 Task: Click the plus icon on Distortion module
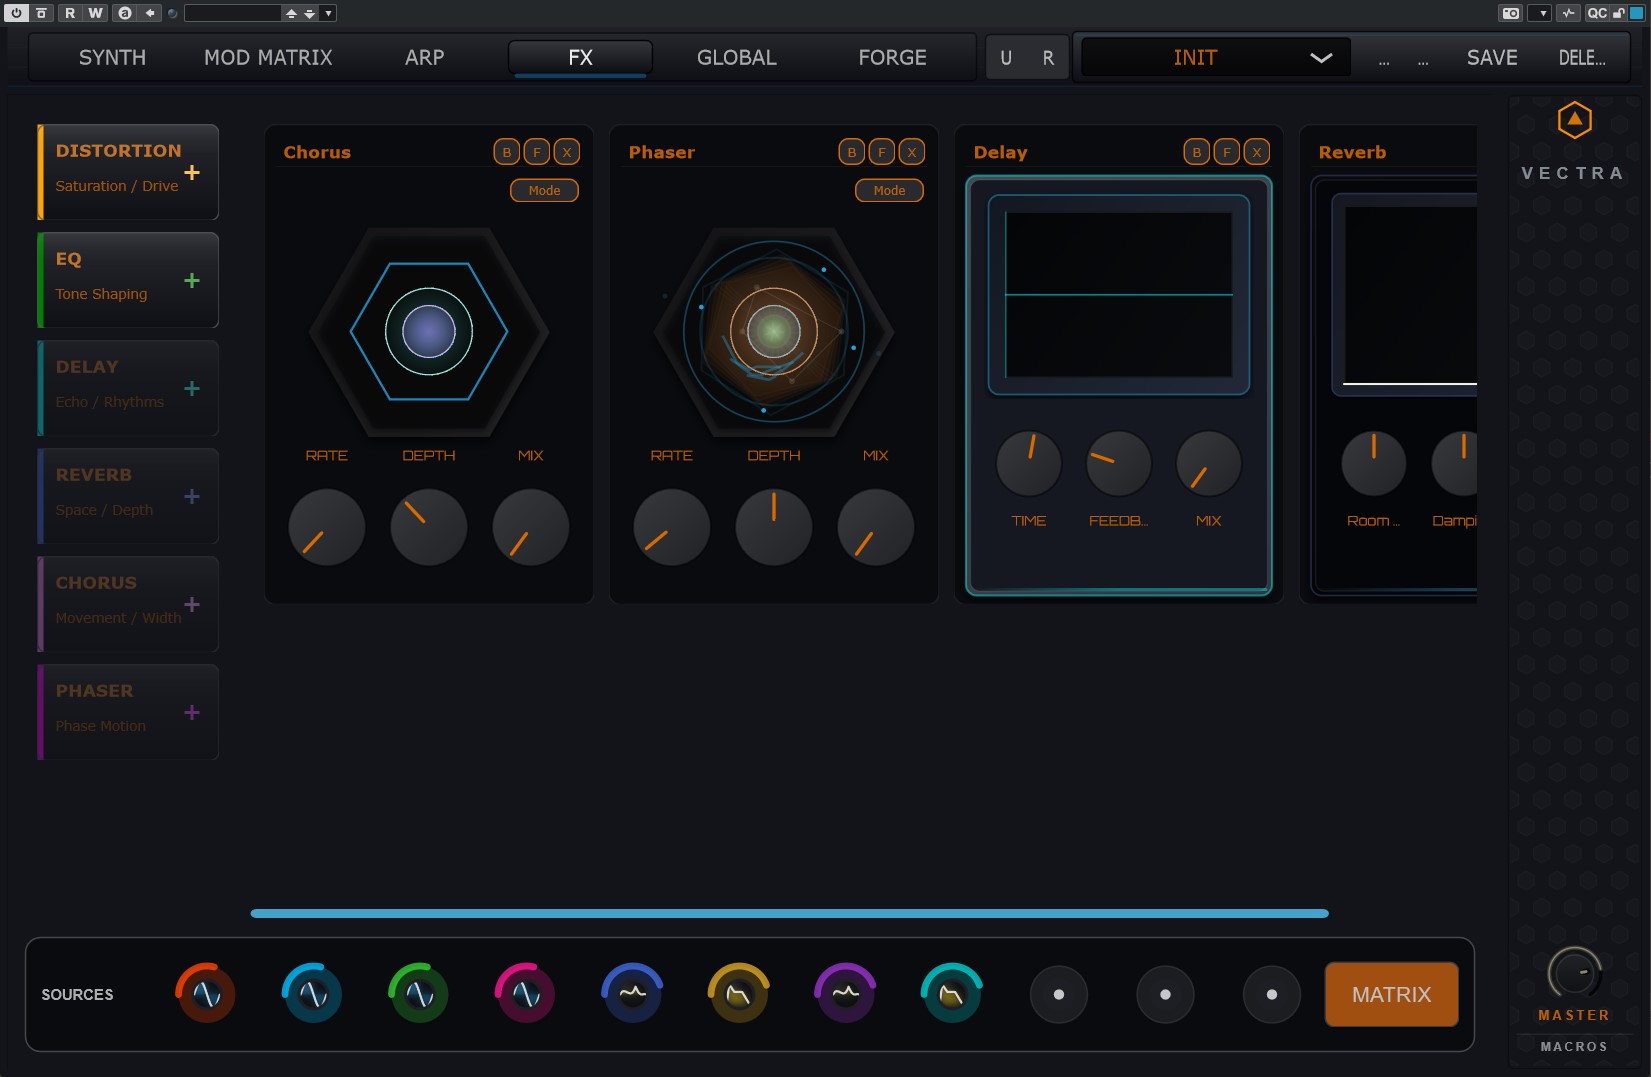click(x=192, y=173)
